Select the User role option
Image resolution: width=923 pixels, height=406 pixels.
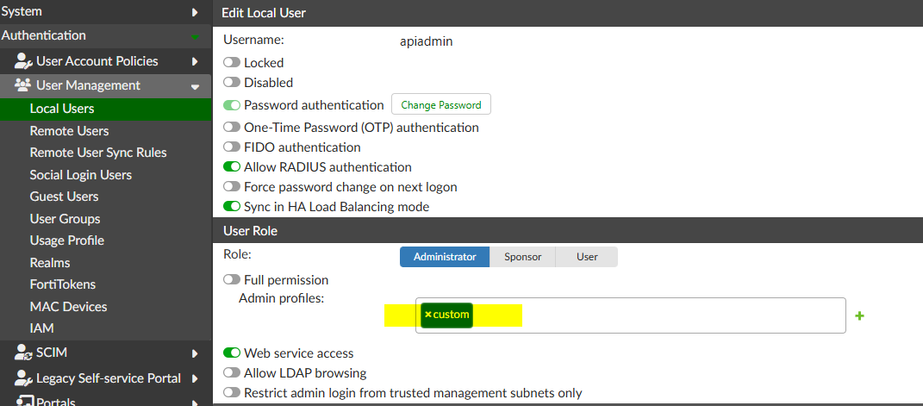pyautogui.click(x=587, y=257)
